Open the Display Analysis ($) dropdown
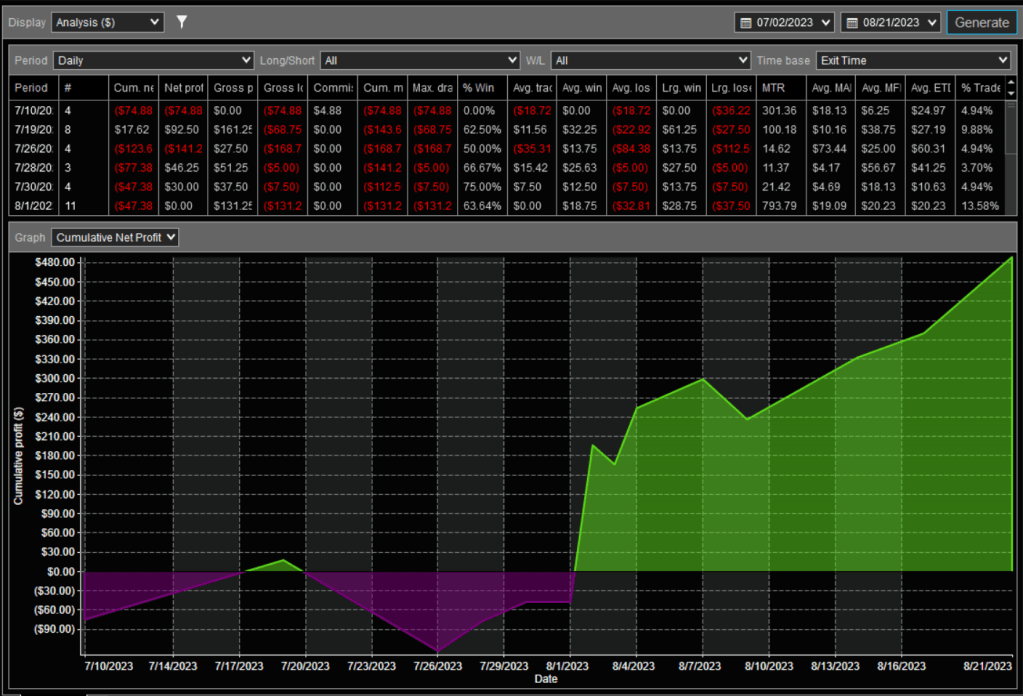Viewport: 1023px width, 696px height. (x=107, y=21)
